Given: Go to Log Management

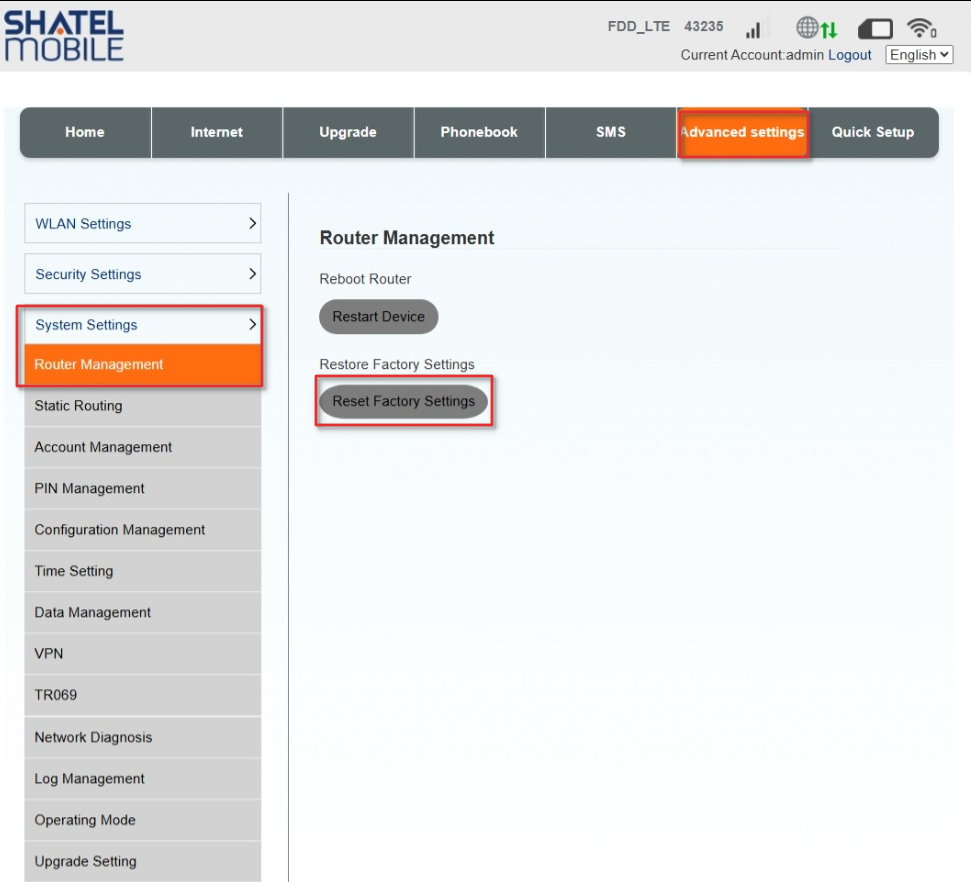Looking at the screenshot, I should 142,779.
